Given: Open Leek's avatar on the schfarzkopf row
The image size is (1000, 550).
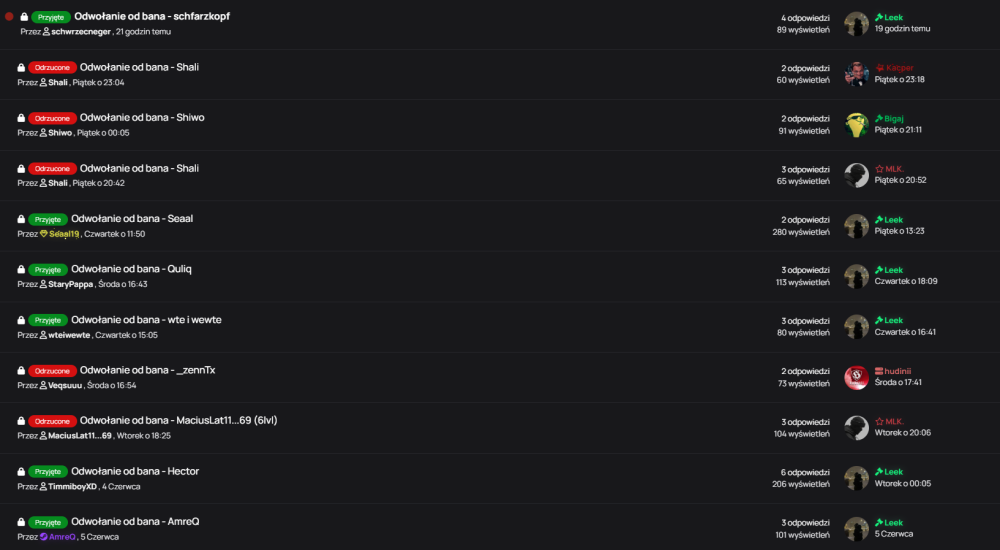Looking at the screenshot, I should 856,24.
